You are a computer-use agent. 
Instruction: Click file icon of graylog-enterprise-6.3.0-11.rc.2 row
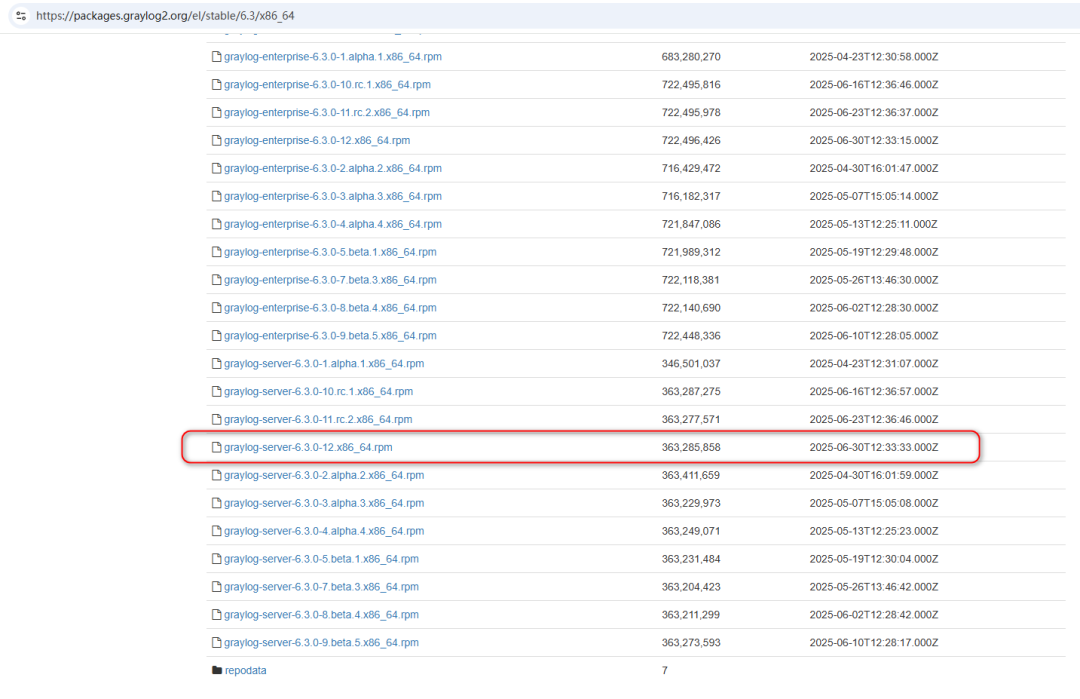216,112
